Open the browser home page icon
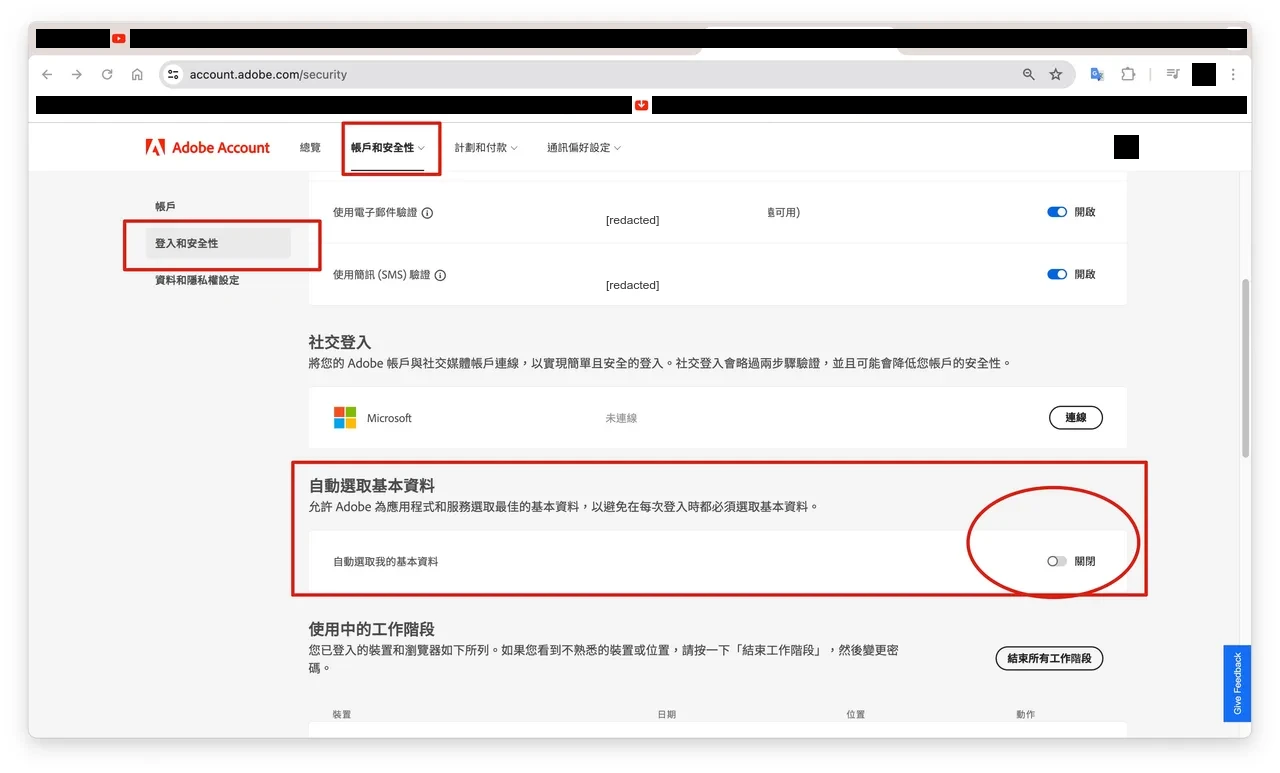The height and width of the screenshot is (773, 1280). pyautogui.click(x=137, y=75)
